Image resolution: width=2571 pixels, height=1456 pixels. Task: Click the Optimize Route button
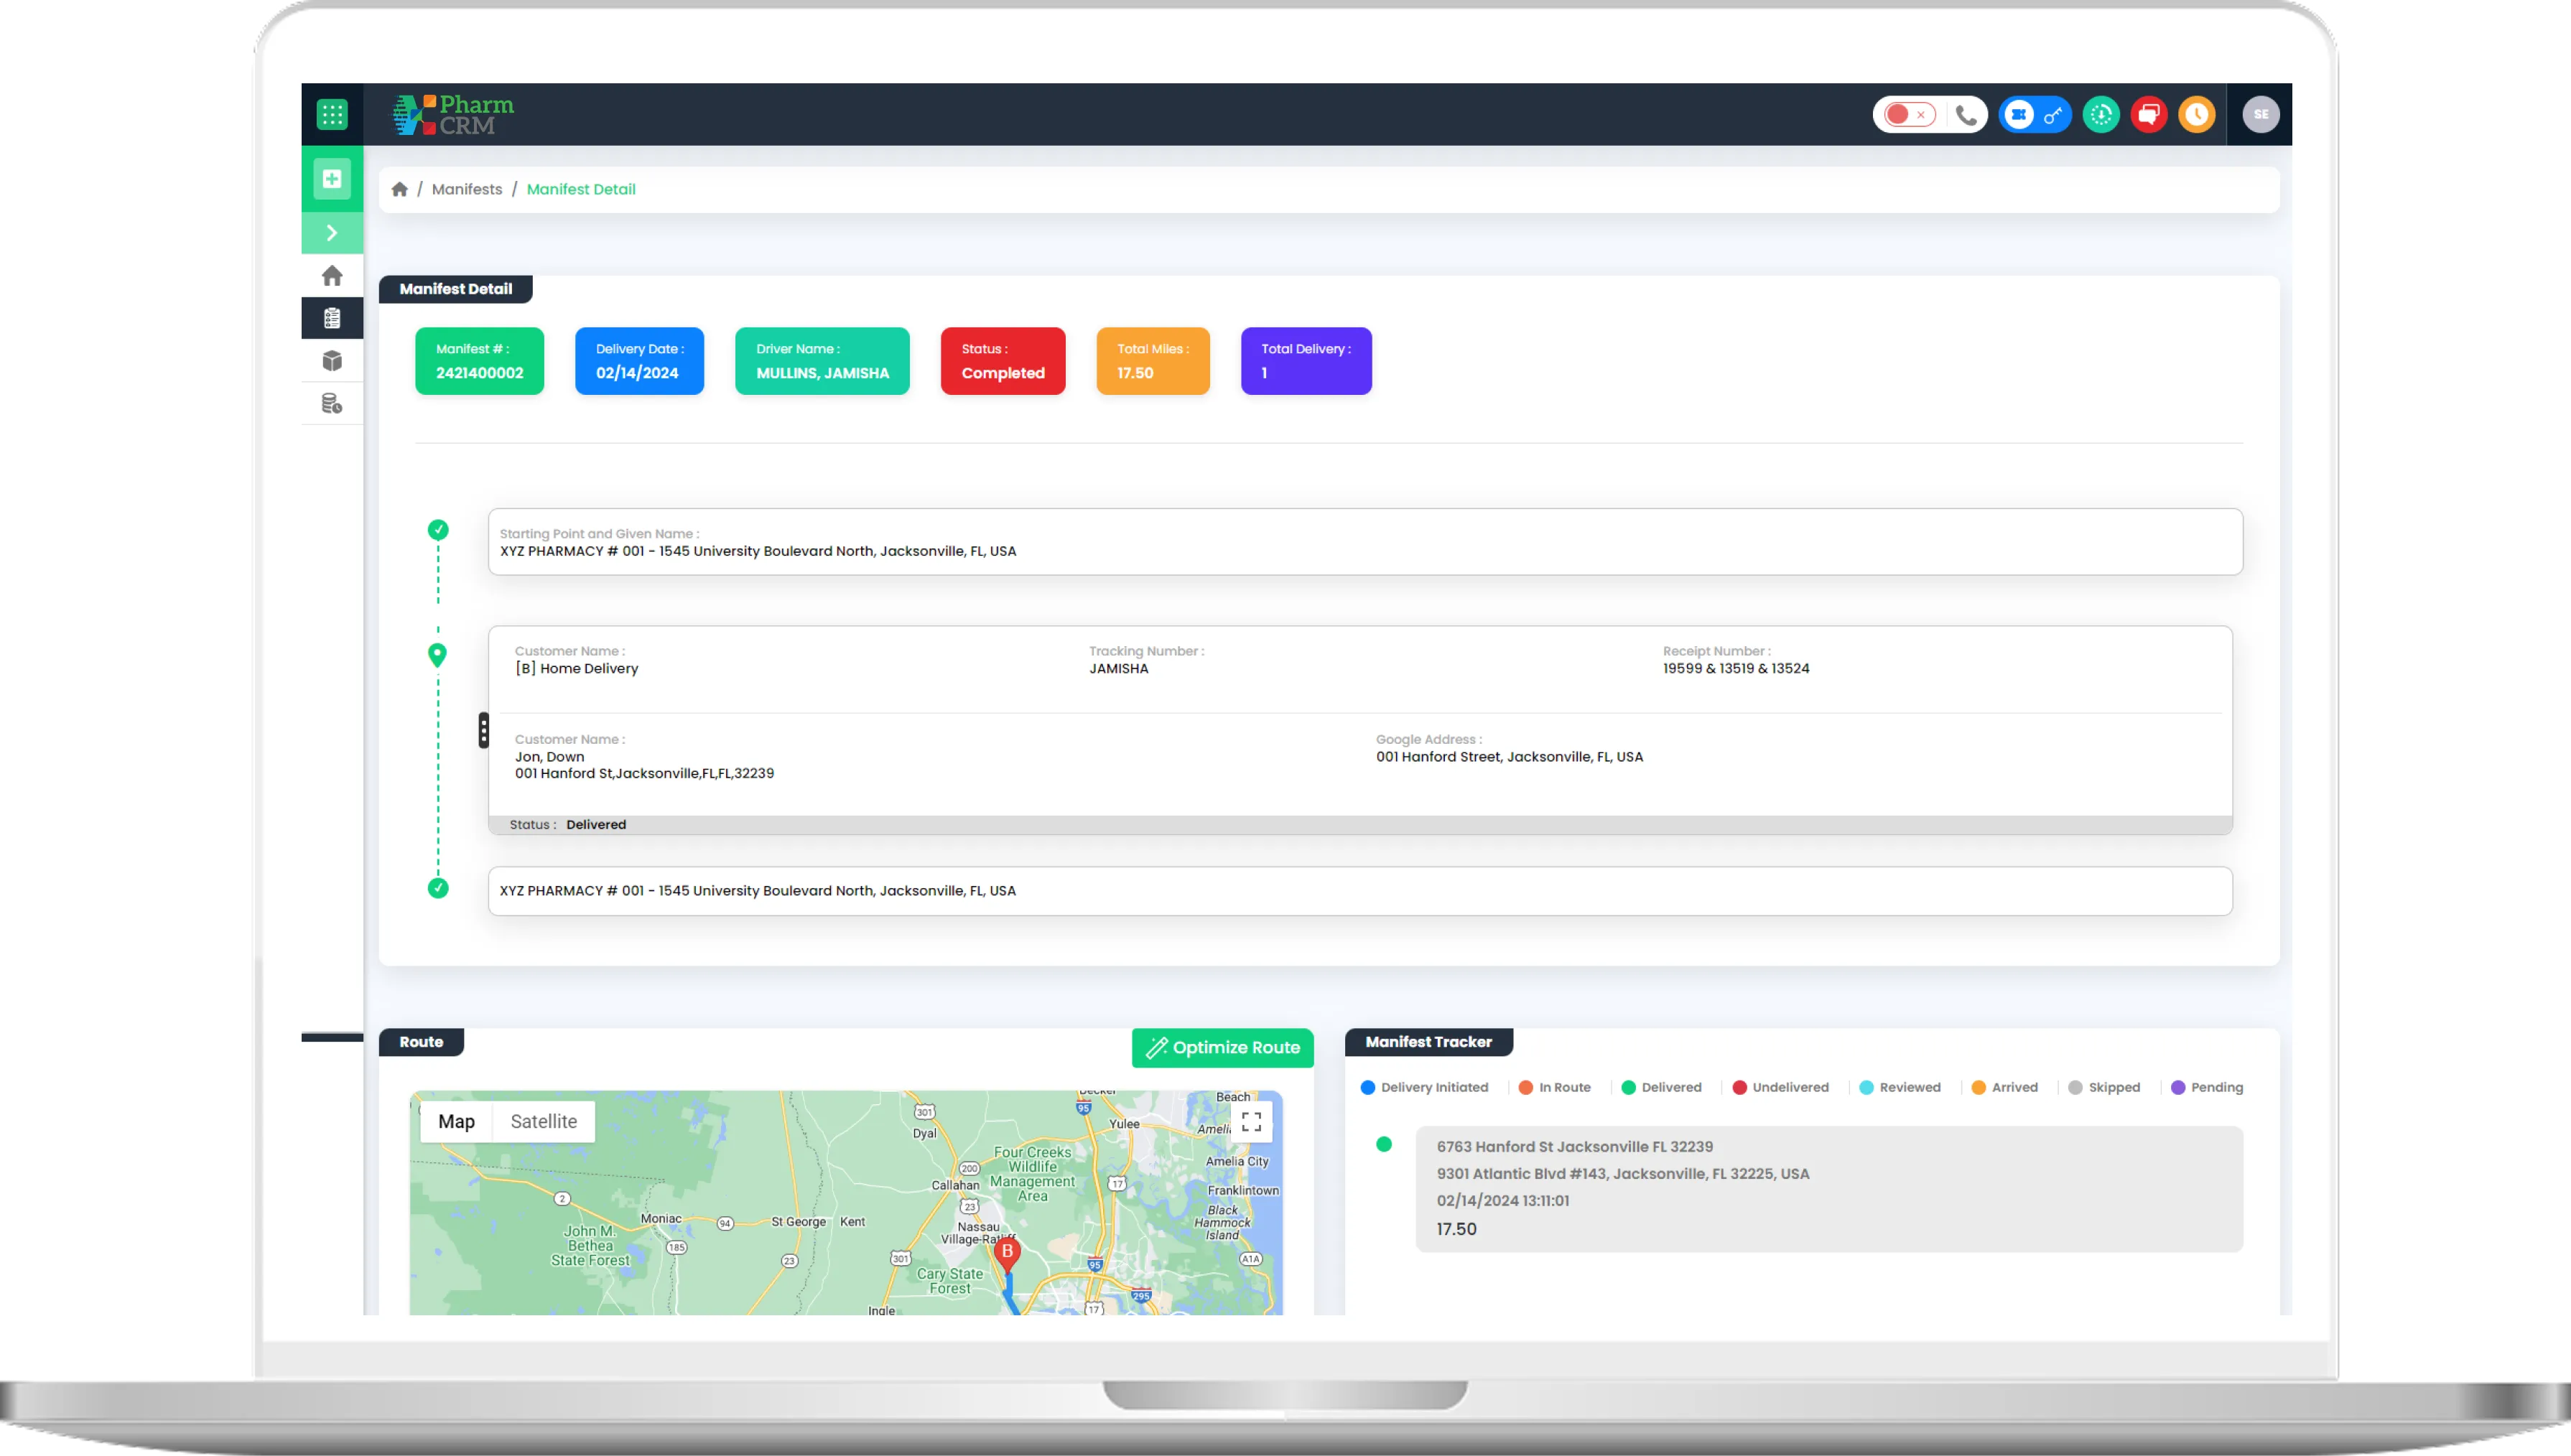[1222, 1048]
